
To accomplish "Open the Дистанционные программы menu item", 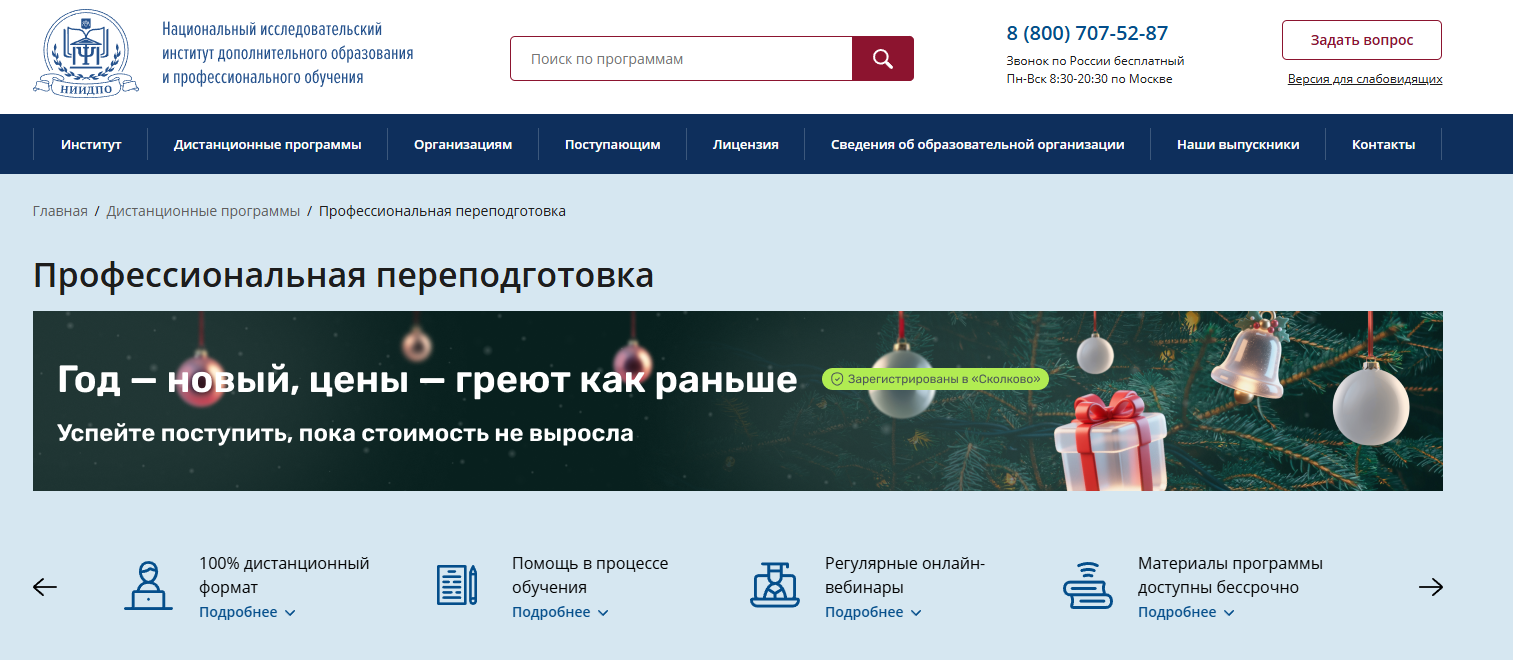I will tap(267, 144).
